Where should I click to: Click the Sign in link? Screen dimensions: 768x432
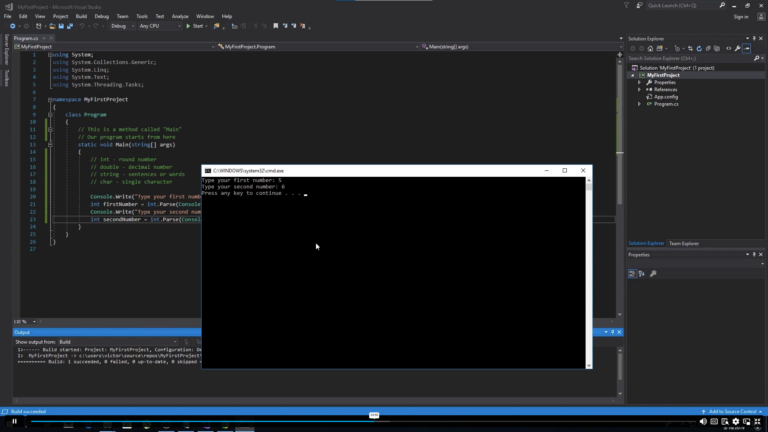[741, 16]
